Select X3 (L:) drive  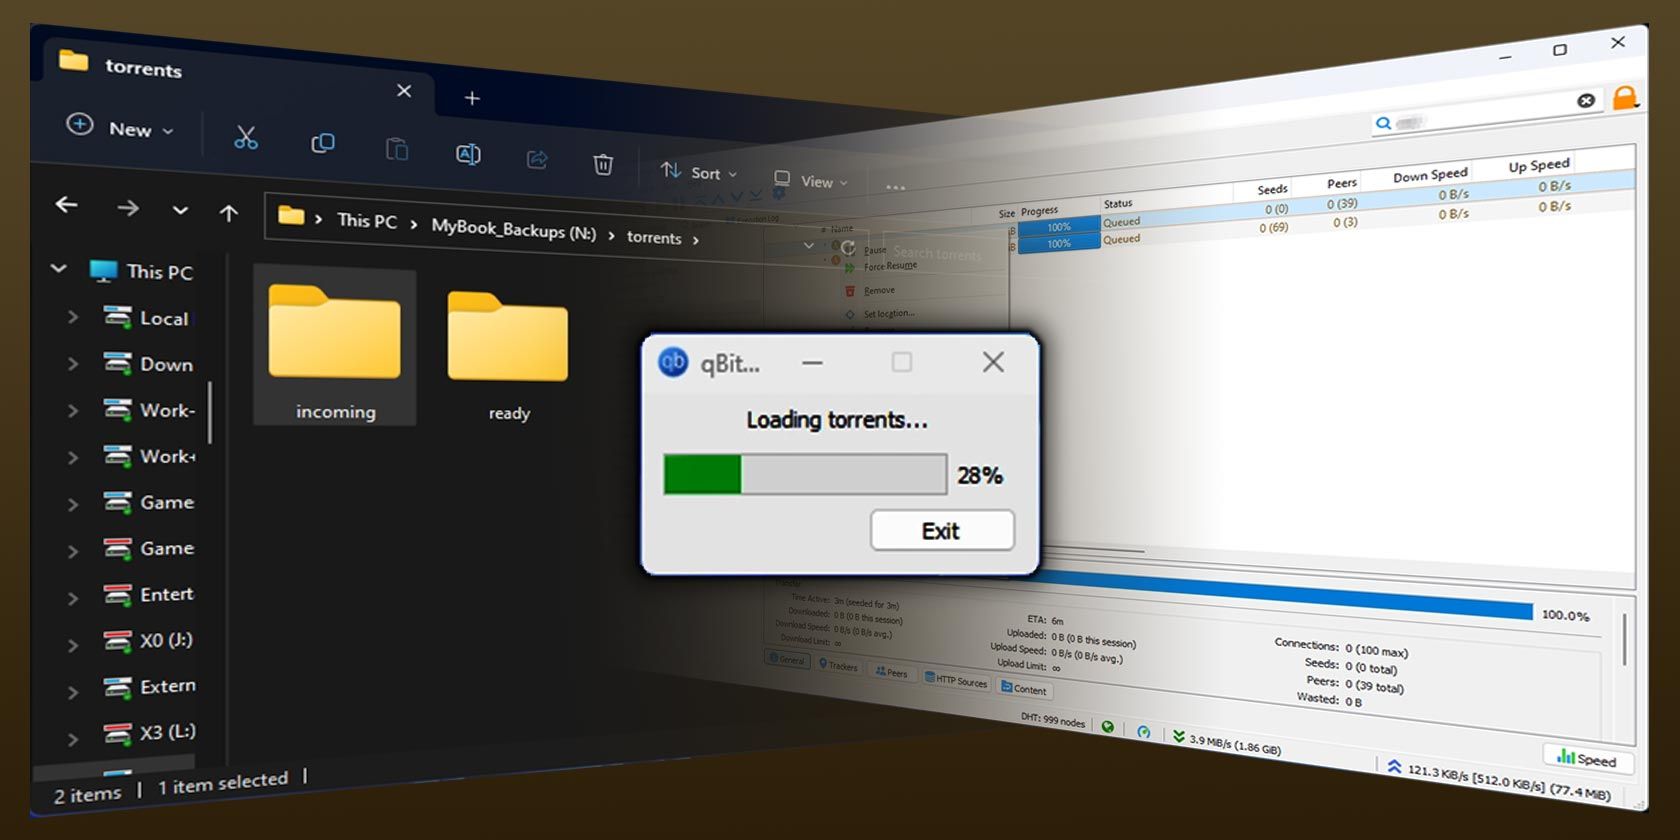tap(150, 733)
